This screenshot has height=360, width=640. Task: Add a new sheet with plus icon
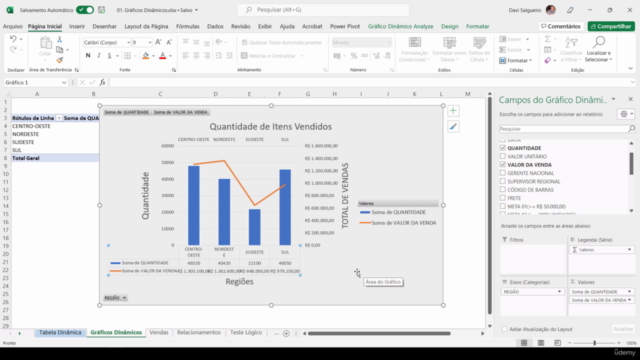286,333
